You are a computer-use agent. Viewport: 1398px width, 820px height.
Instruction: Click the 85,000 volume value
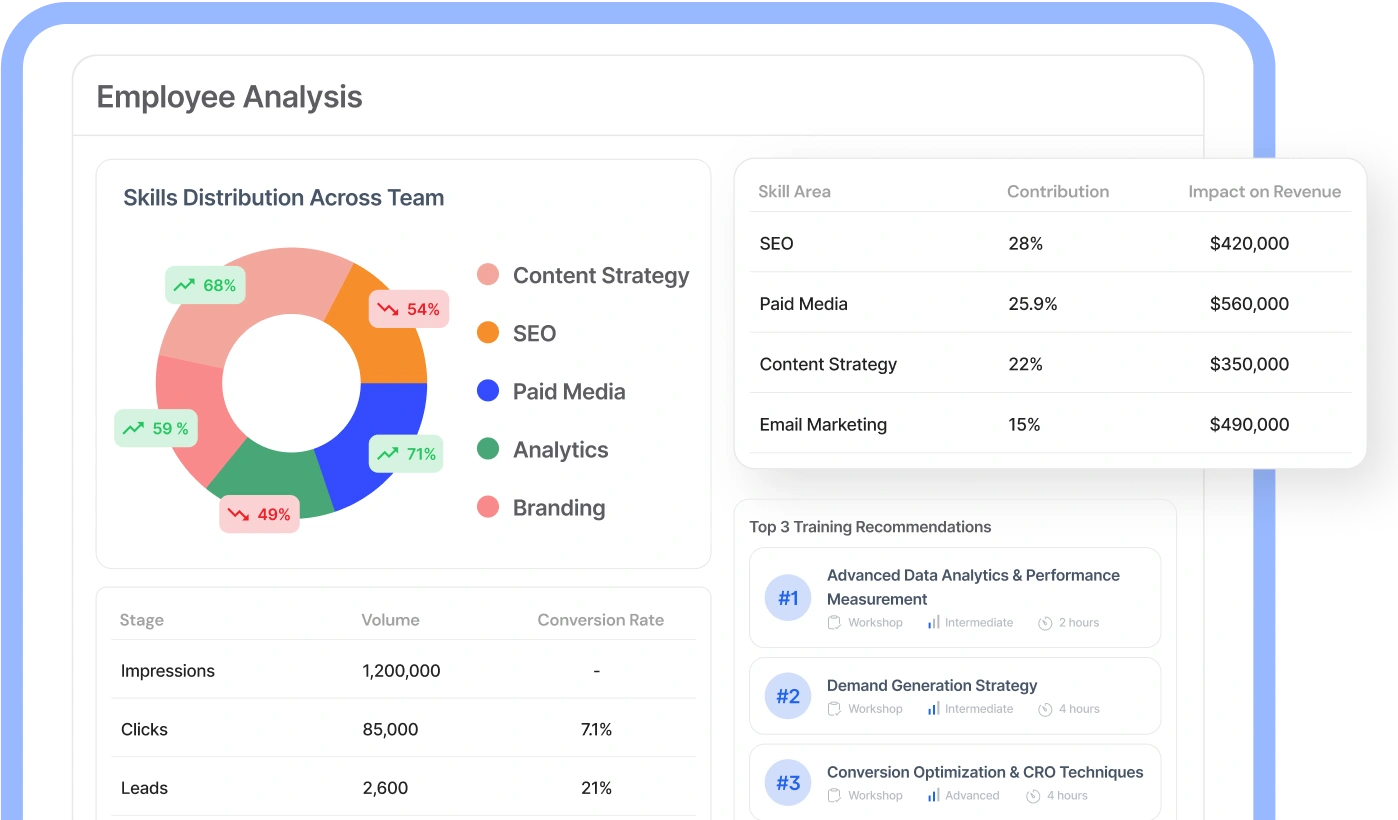pos(390,729)
